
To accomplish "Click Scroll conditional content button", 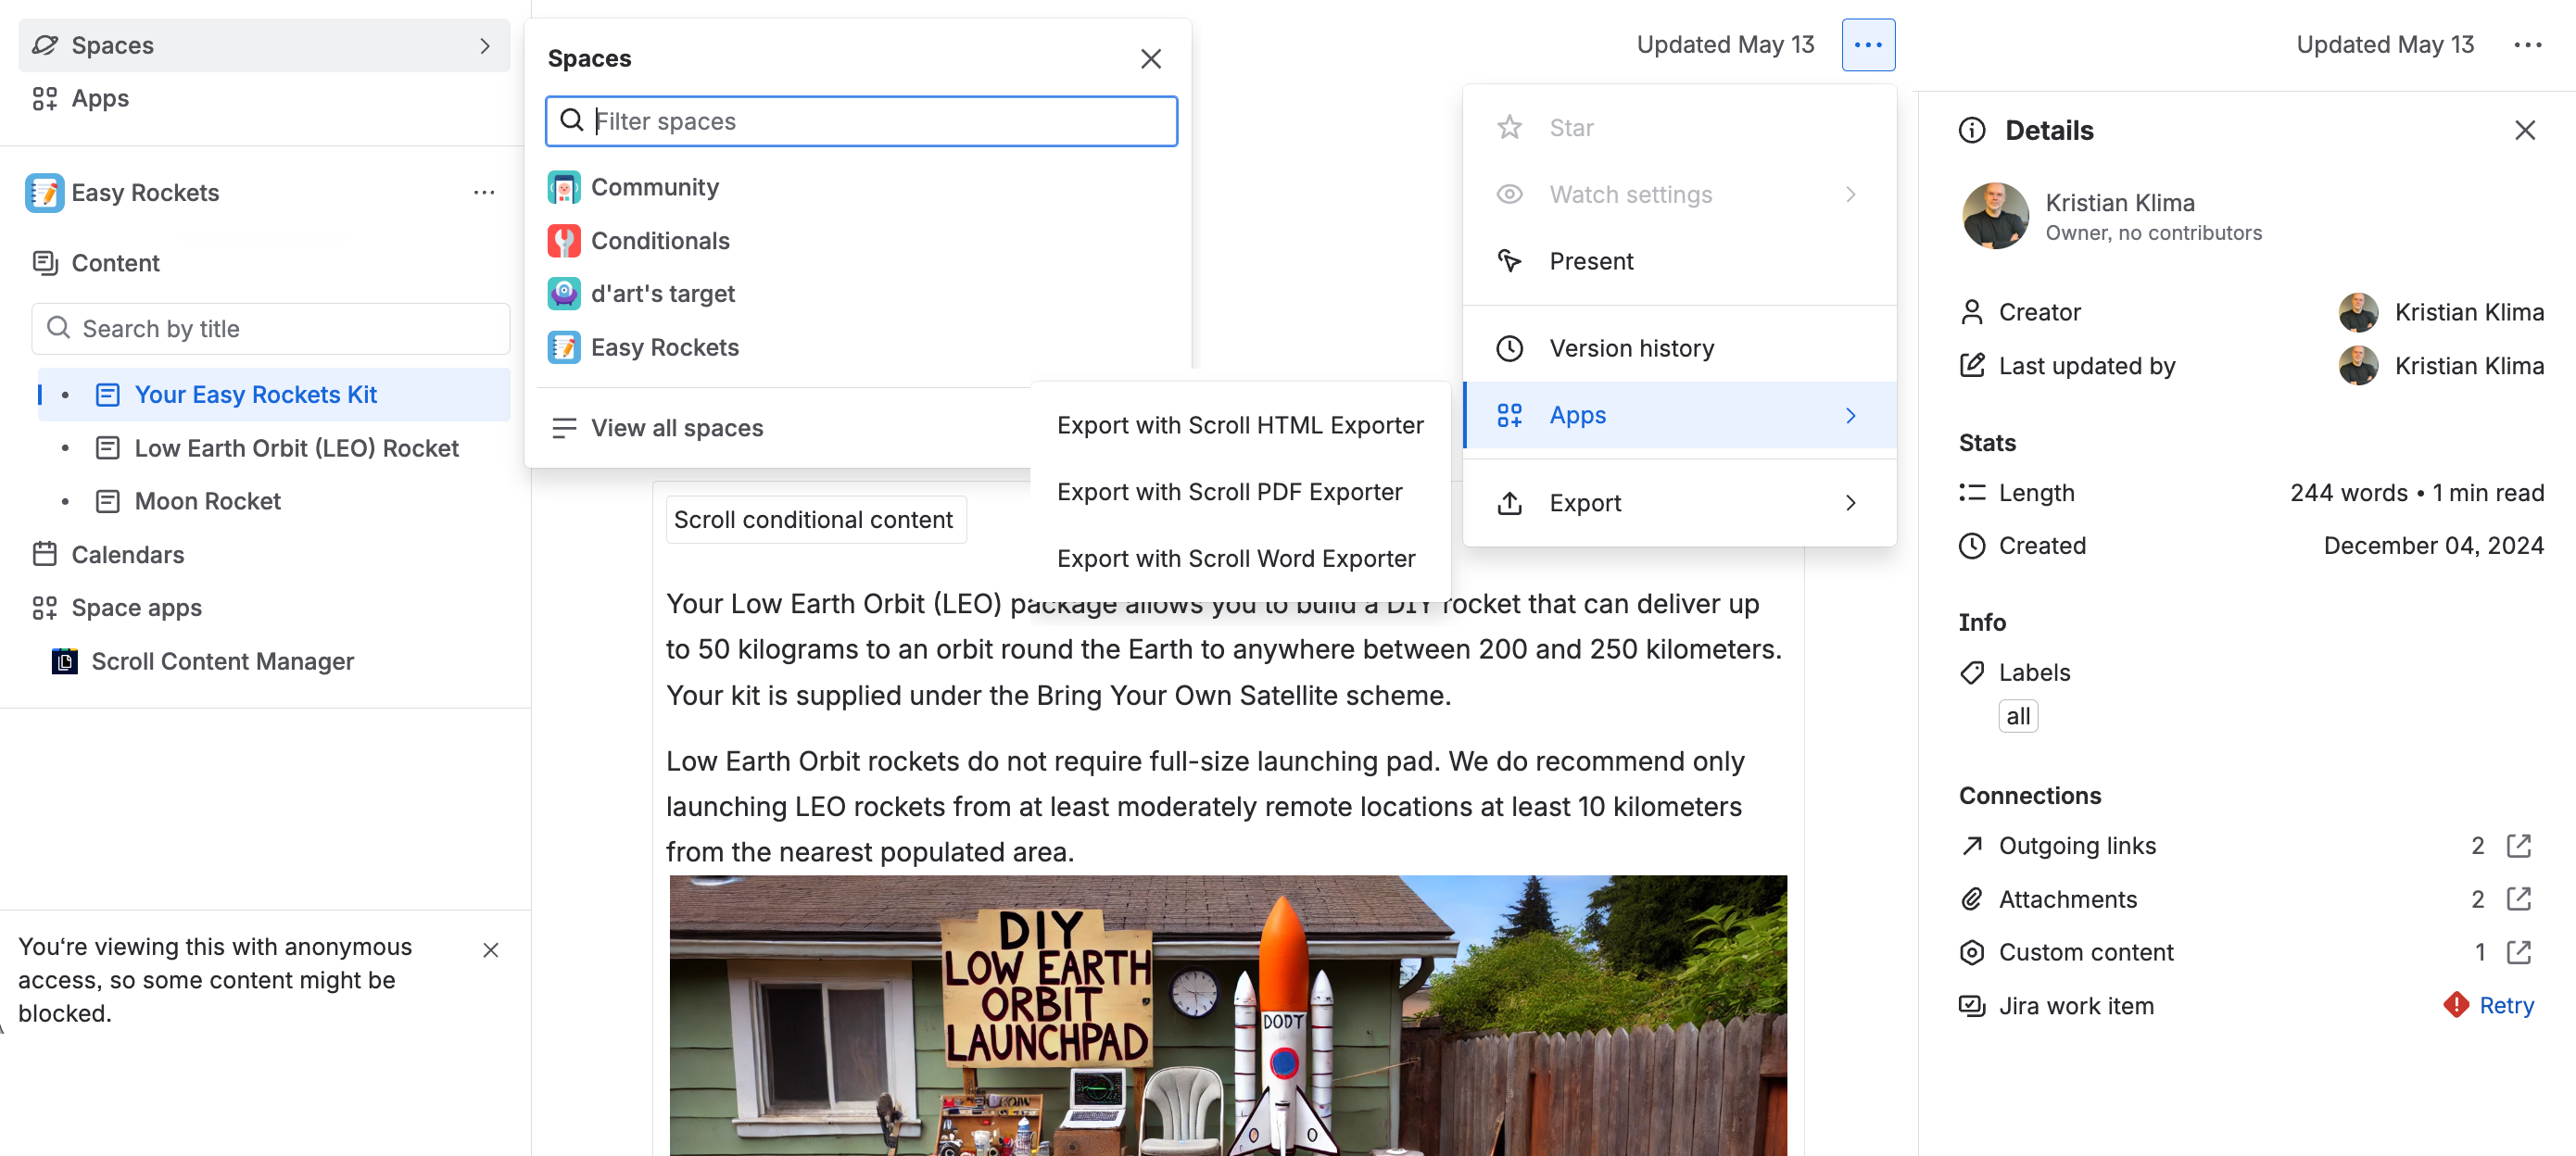I will click(x=816, y=520).
